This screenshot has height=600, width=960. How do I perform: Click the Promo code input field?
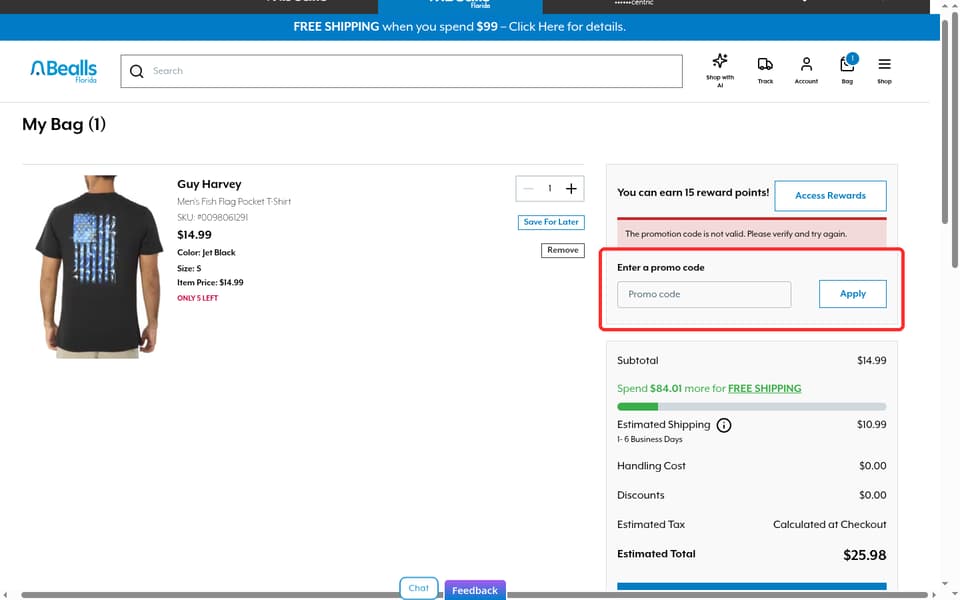tap(704, 294)
